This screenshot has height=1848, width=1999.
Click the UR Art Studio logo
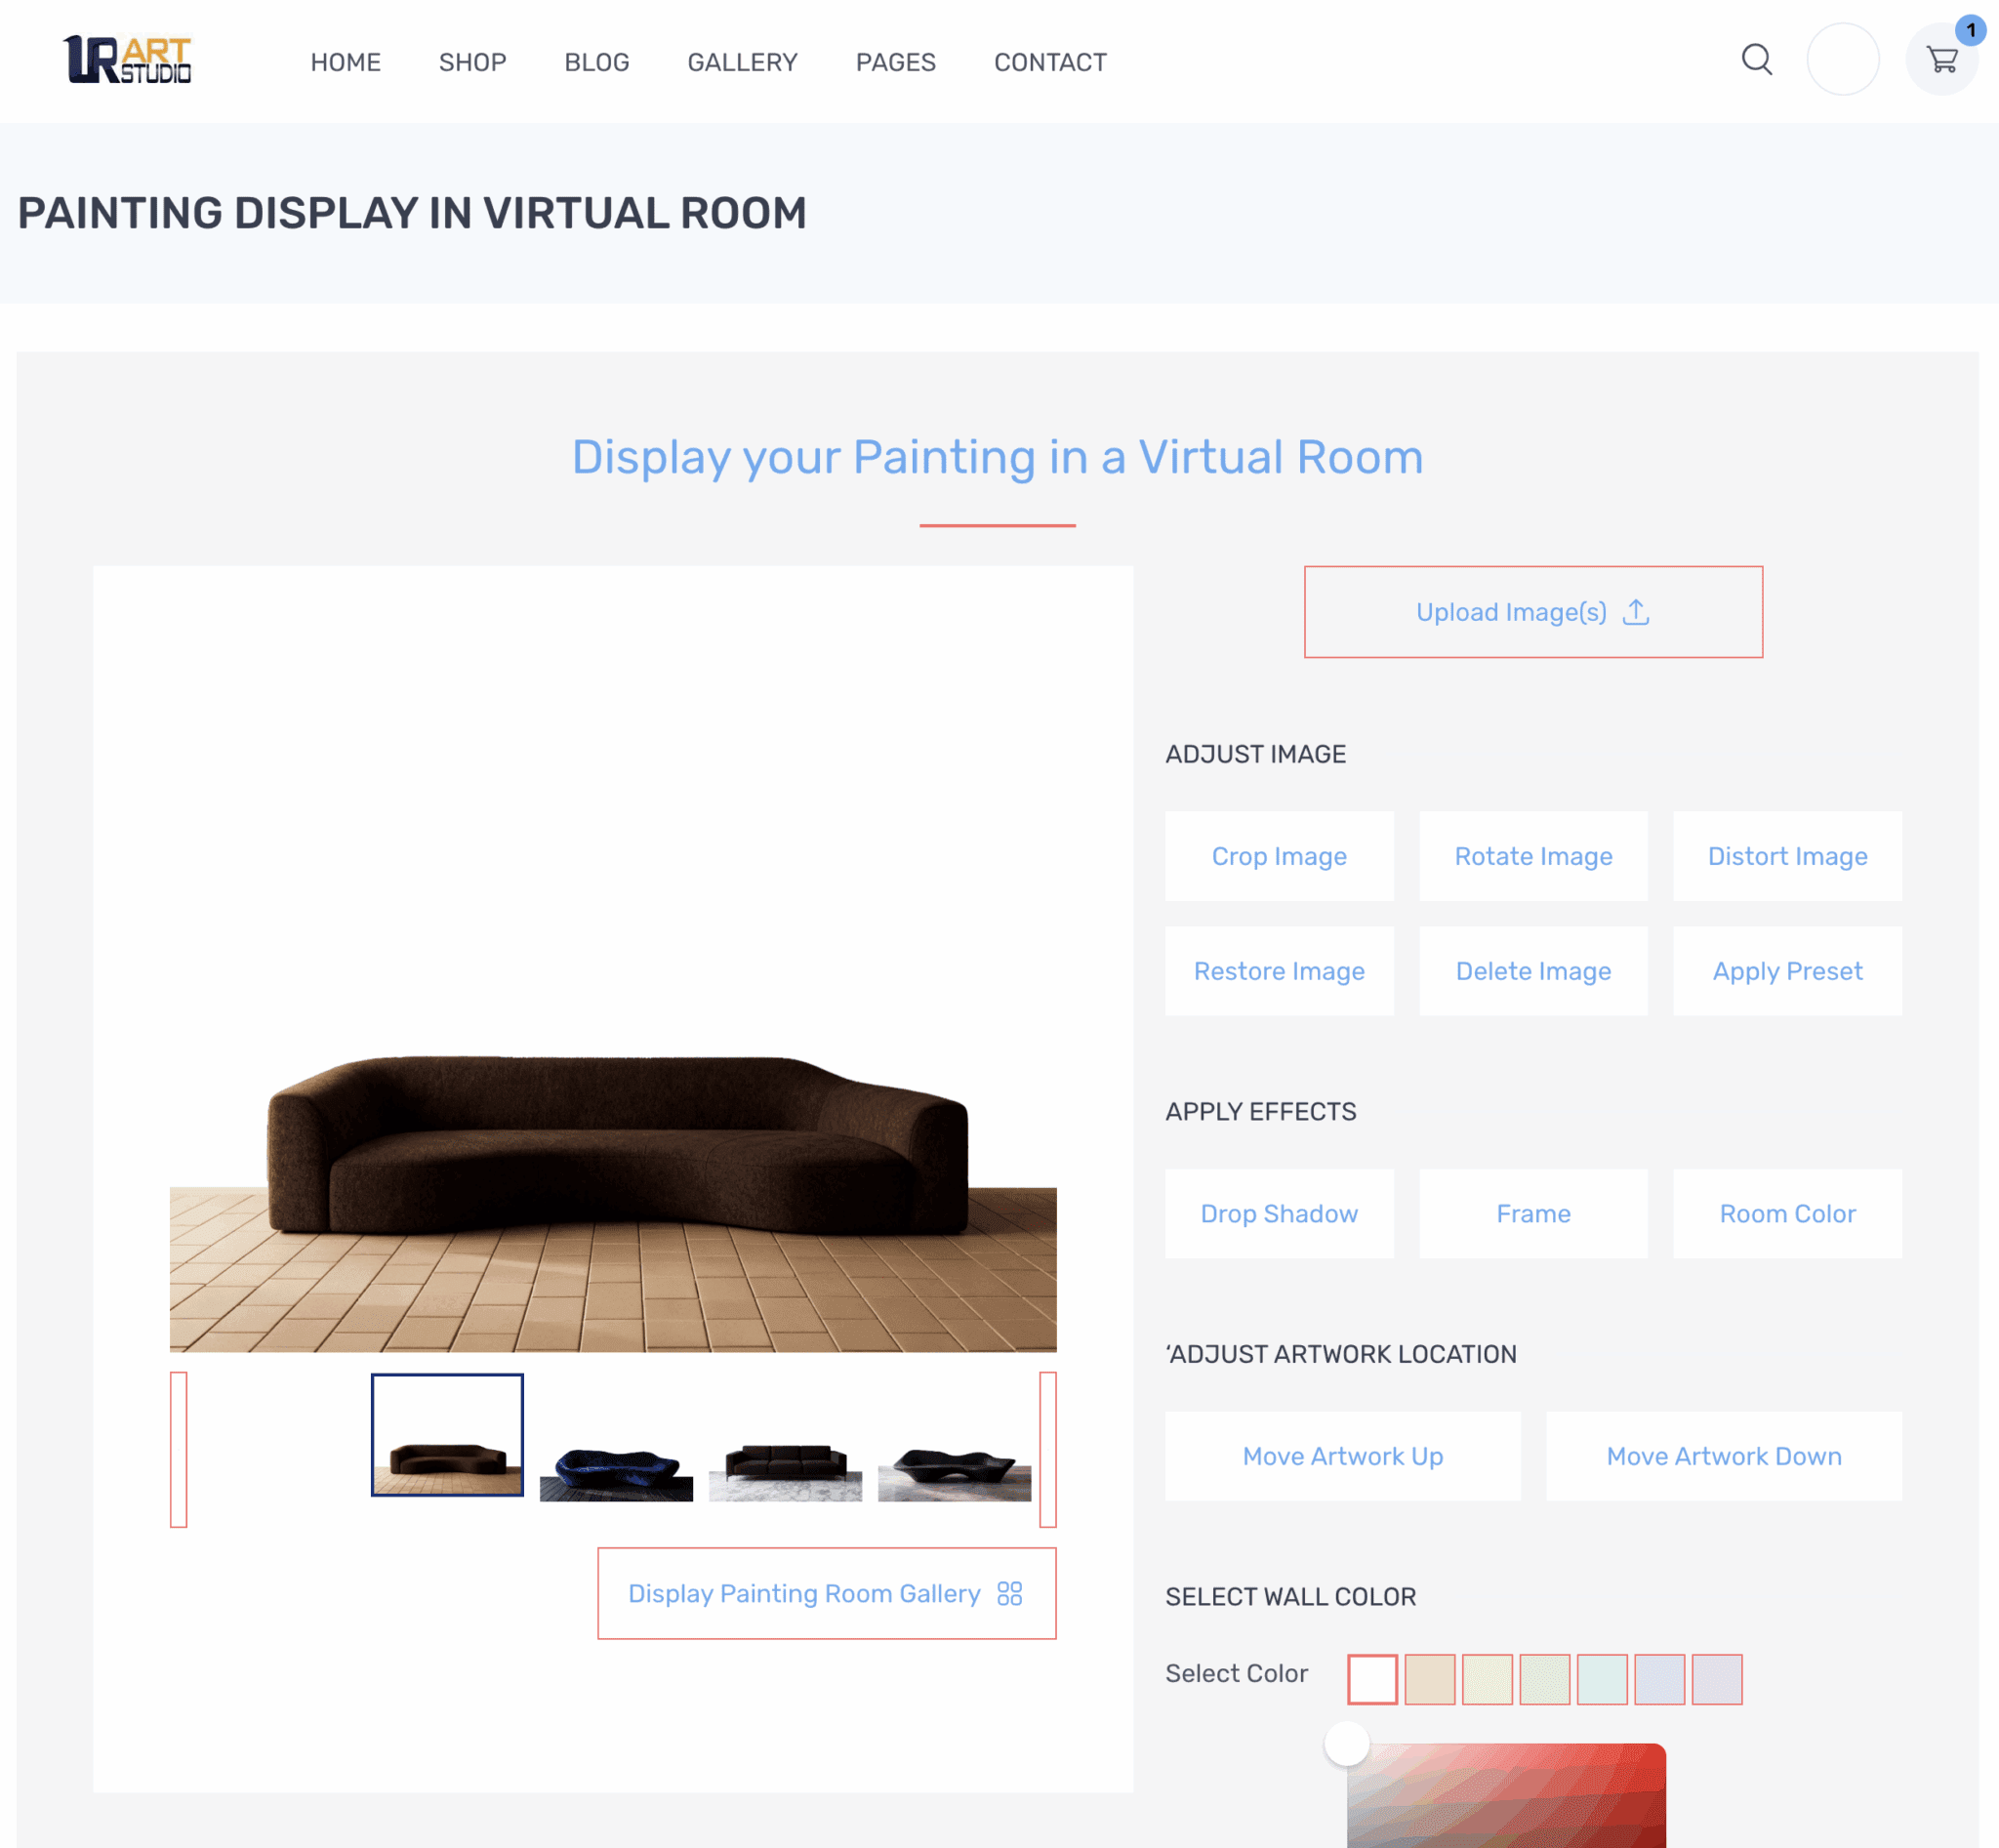tap(127, 60)
